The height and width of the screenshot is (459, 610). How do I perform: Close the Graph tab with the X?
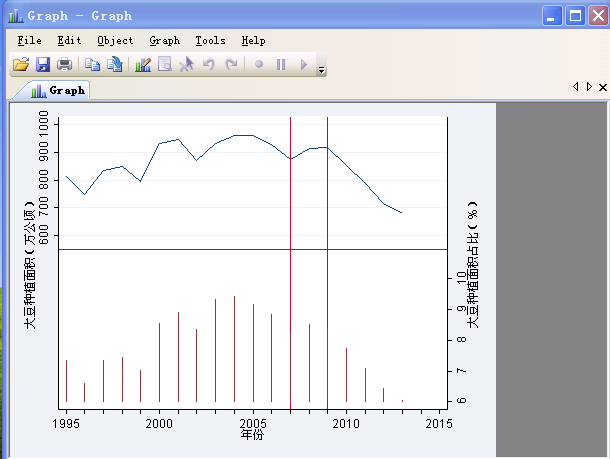pyautogui.click(x=602, y=88)
